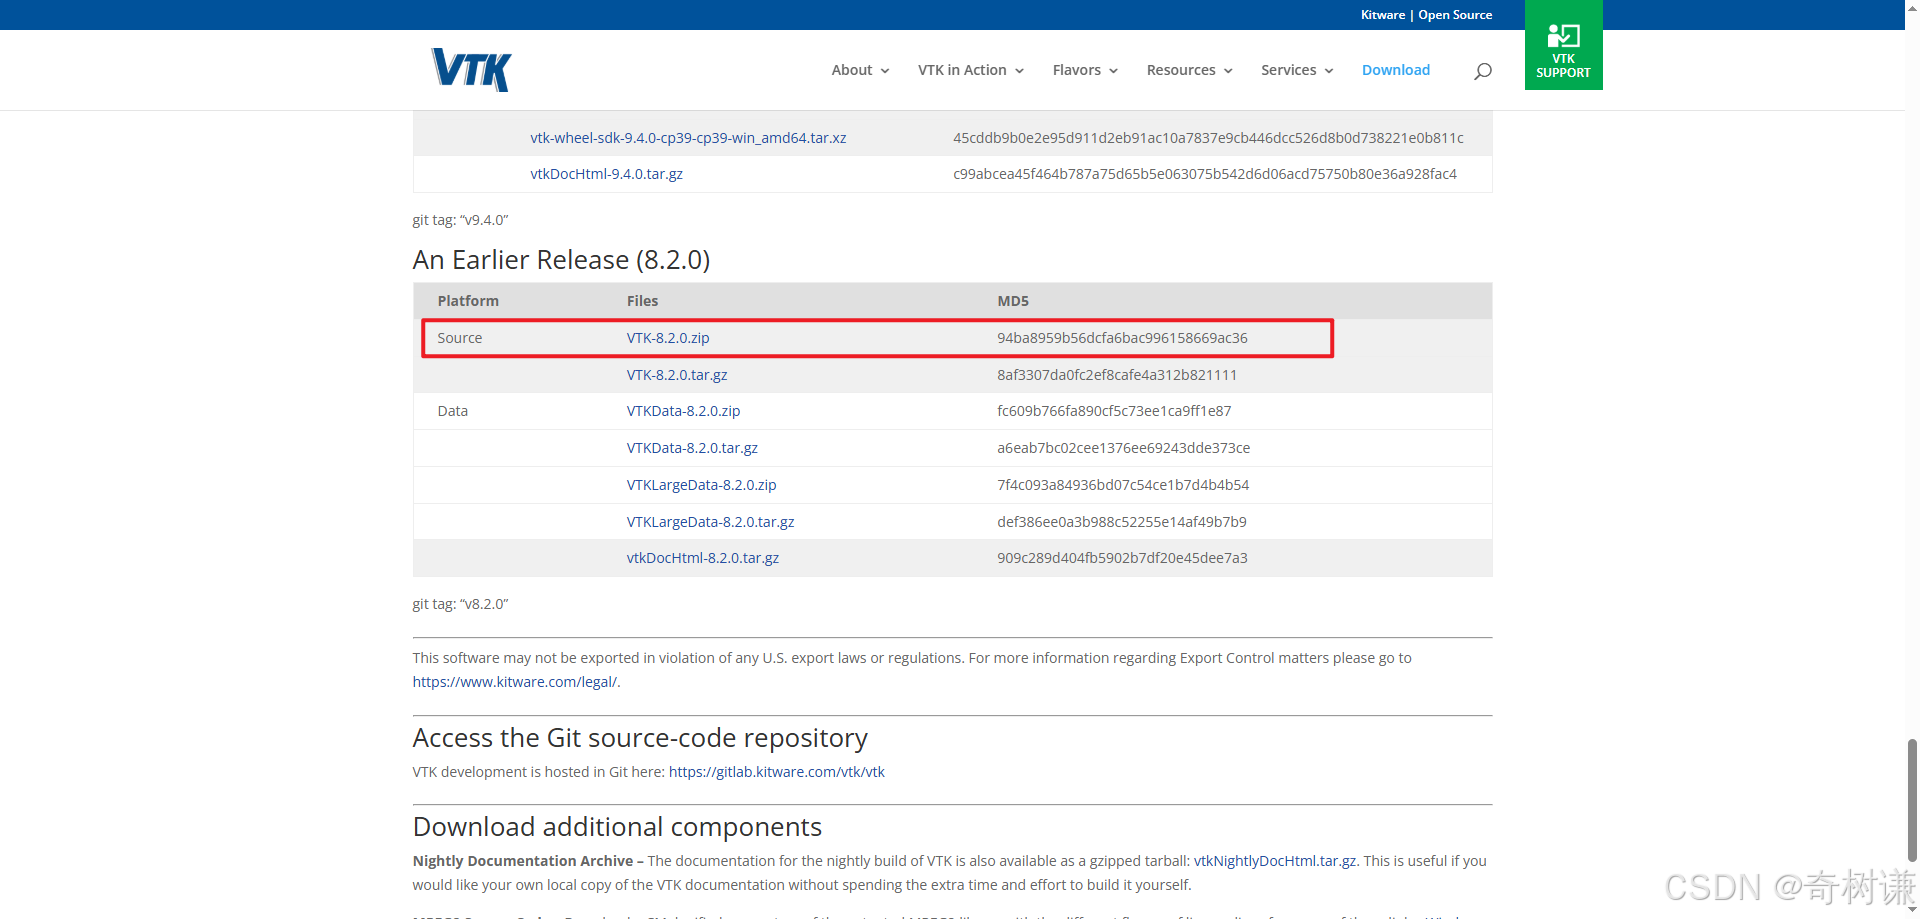Screen dimensions: 1920x919
Task: Open the Services menu
Action: coord(1288,70)
